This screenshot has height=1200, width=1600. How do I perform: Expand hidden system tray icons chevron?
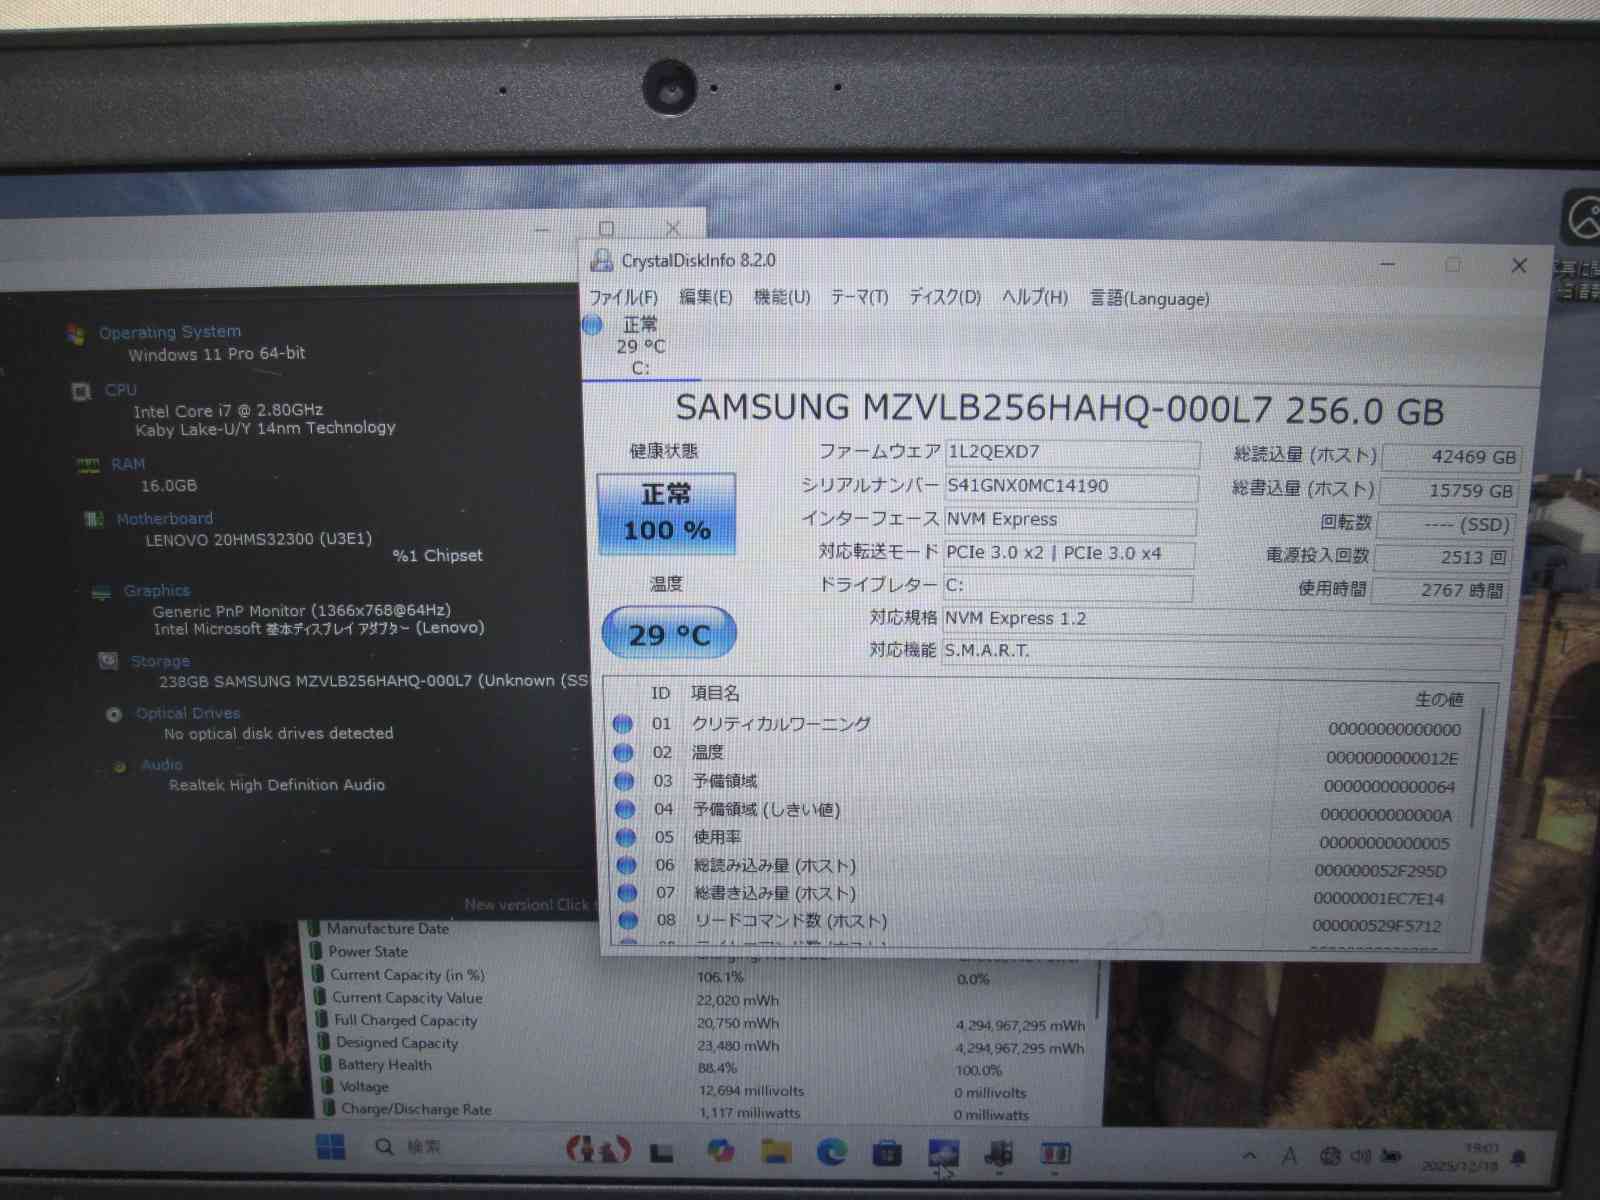point(1249,1156)
